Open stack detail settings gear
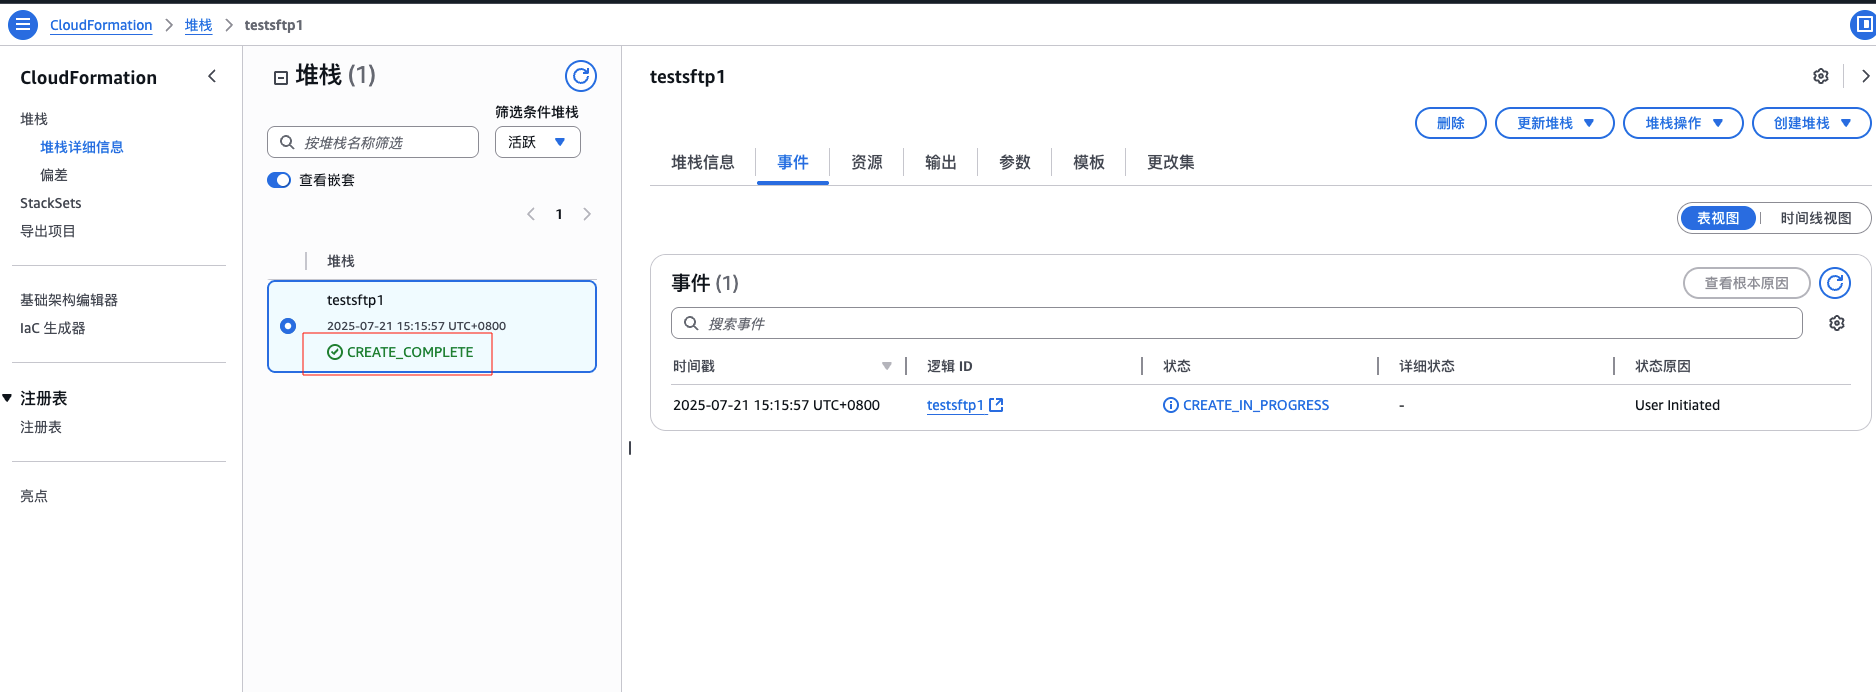The height and width of the screenshot is (692, 1876). tap(1821, 76)
